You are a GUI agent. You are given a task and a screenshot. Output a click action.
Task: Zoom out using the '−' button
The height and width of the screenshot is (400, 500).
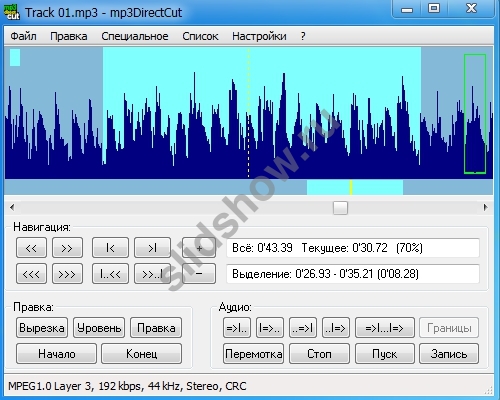199,274
